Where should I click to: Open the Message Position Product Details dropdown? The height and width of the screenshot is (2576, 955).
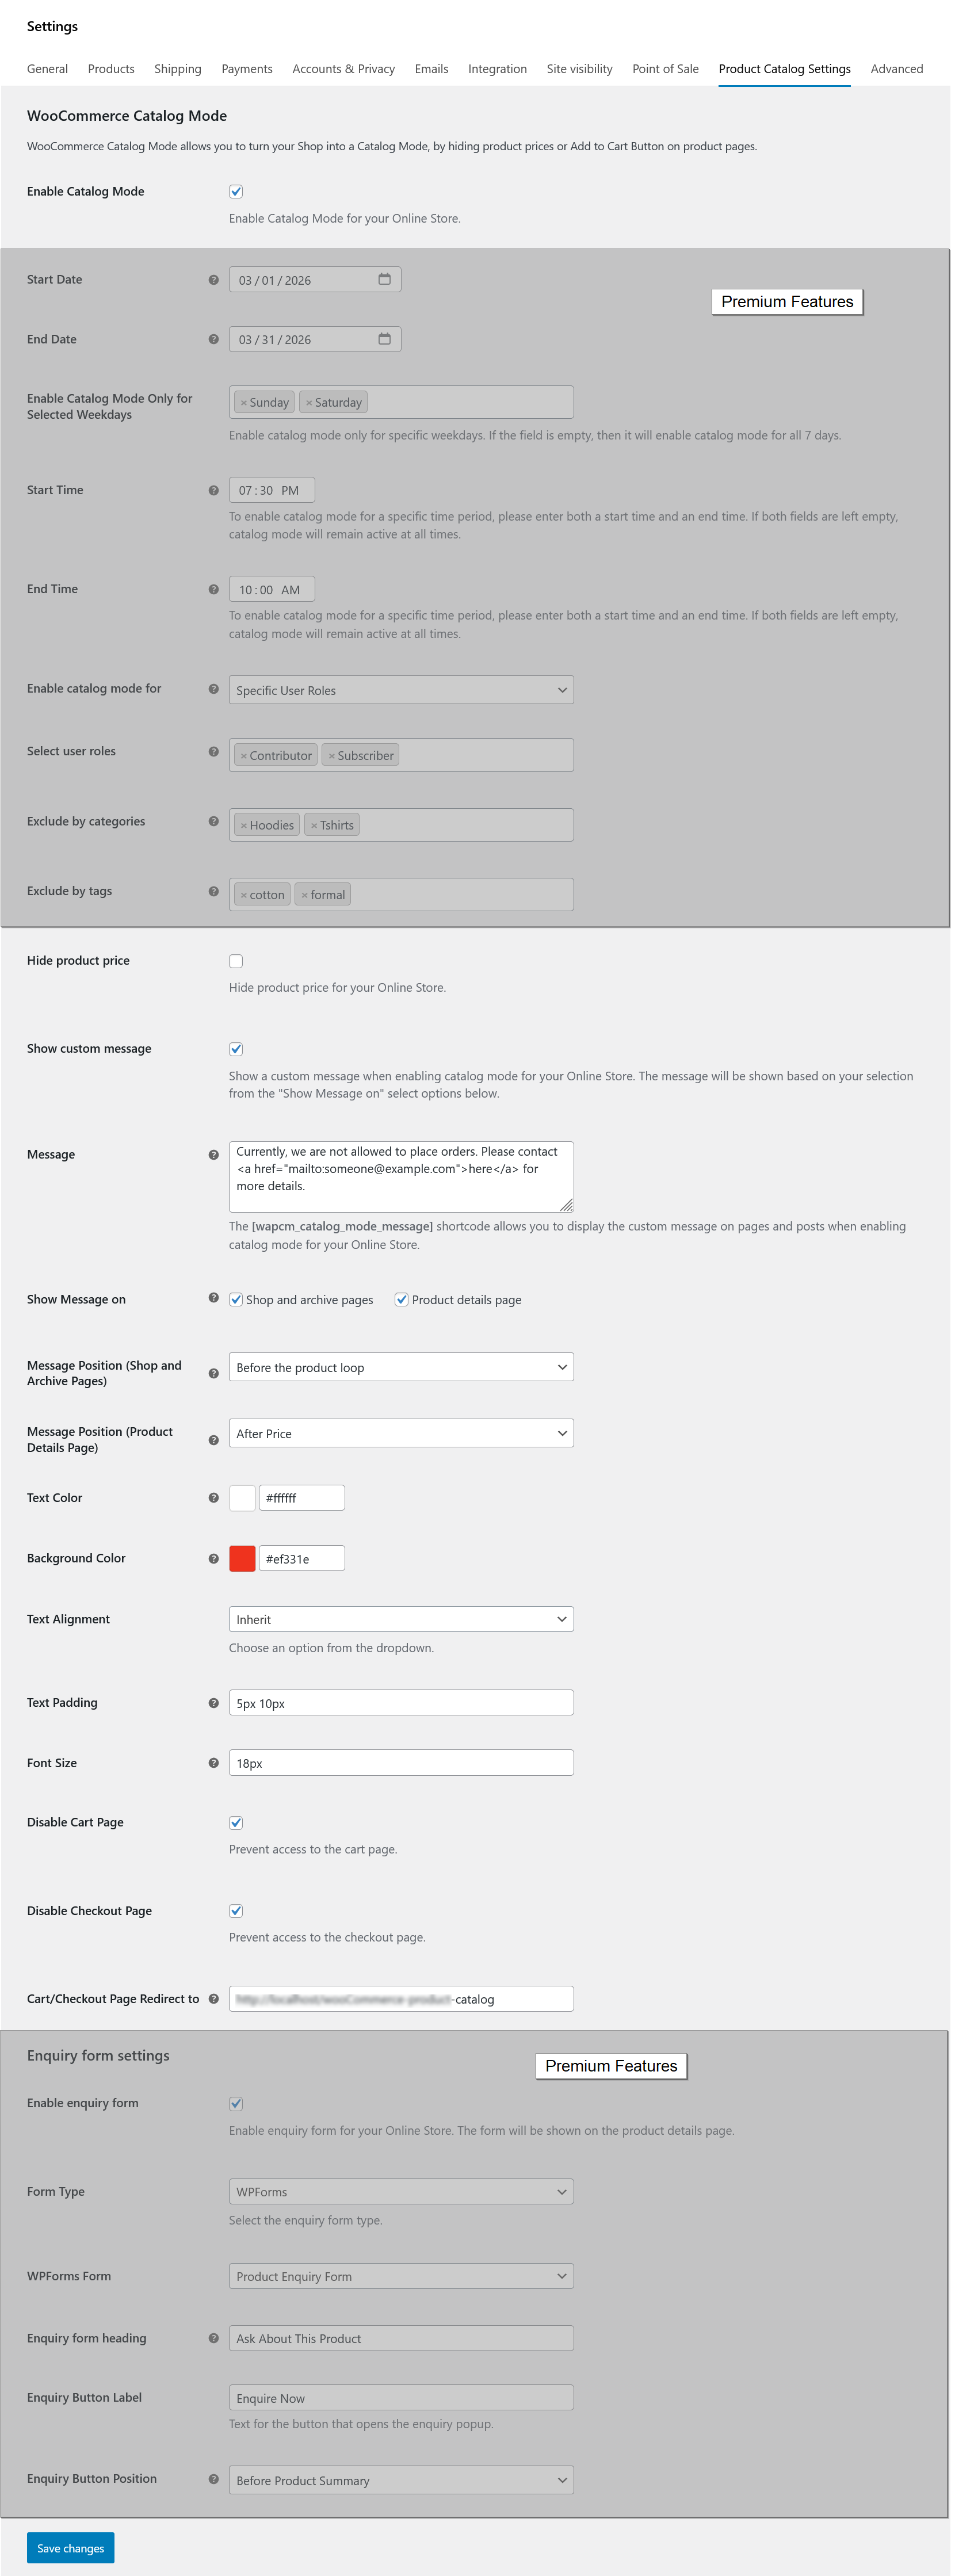coord(401,1433)
